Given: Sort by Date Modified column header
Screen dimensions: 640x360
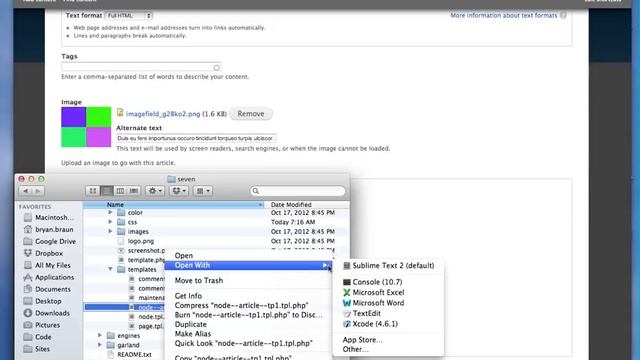Looking at the screenshot, I should [307, 204].
